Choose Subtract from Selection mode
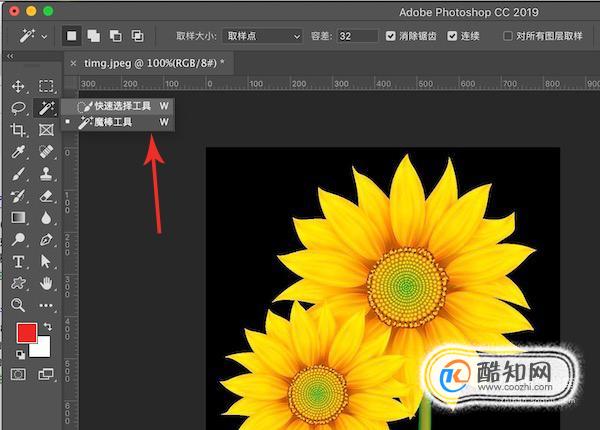 116,36
